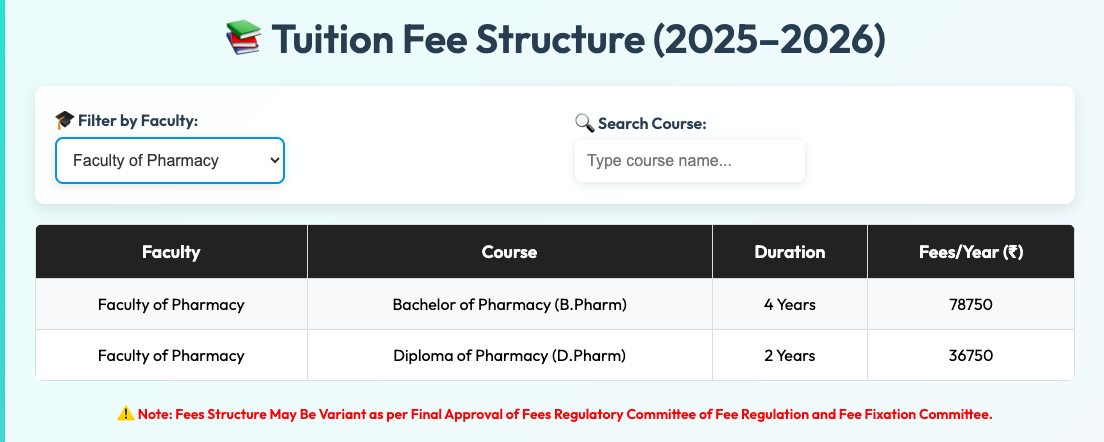Viewport: 1104px width, 442px height.
Task: Click the Course column header
Action: tap(510, 252)
